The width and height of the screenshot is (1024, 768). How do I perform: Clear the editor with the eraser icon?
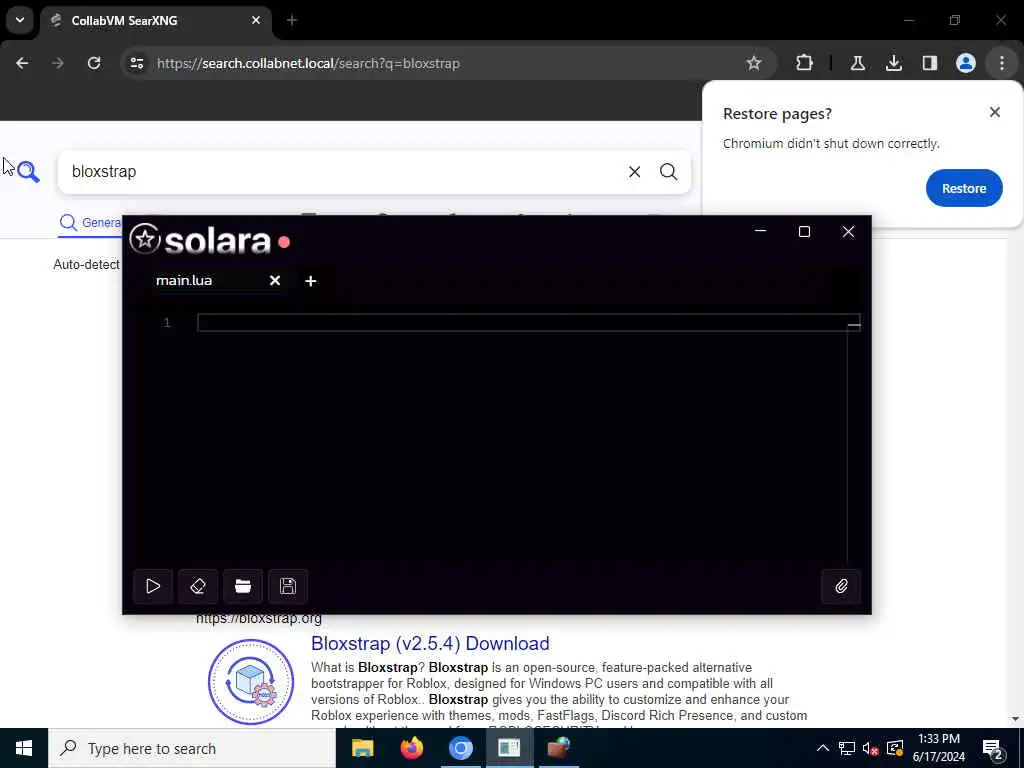click(x=198, y=586)
